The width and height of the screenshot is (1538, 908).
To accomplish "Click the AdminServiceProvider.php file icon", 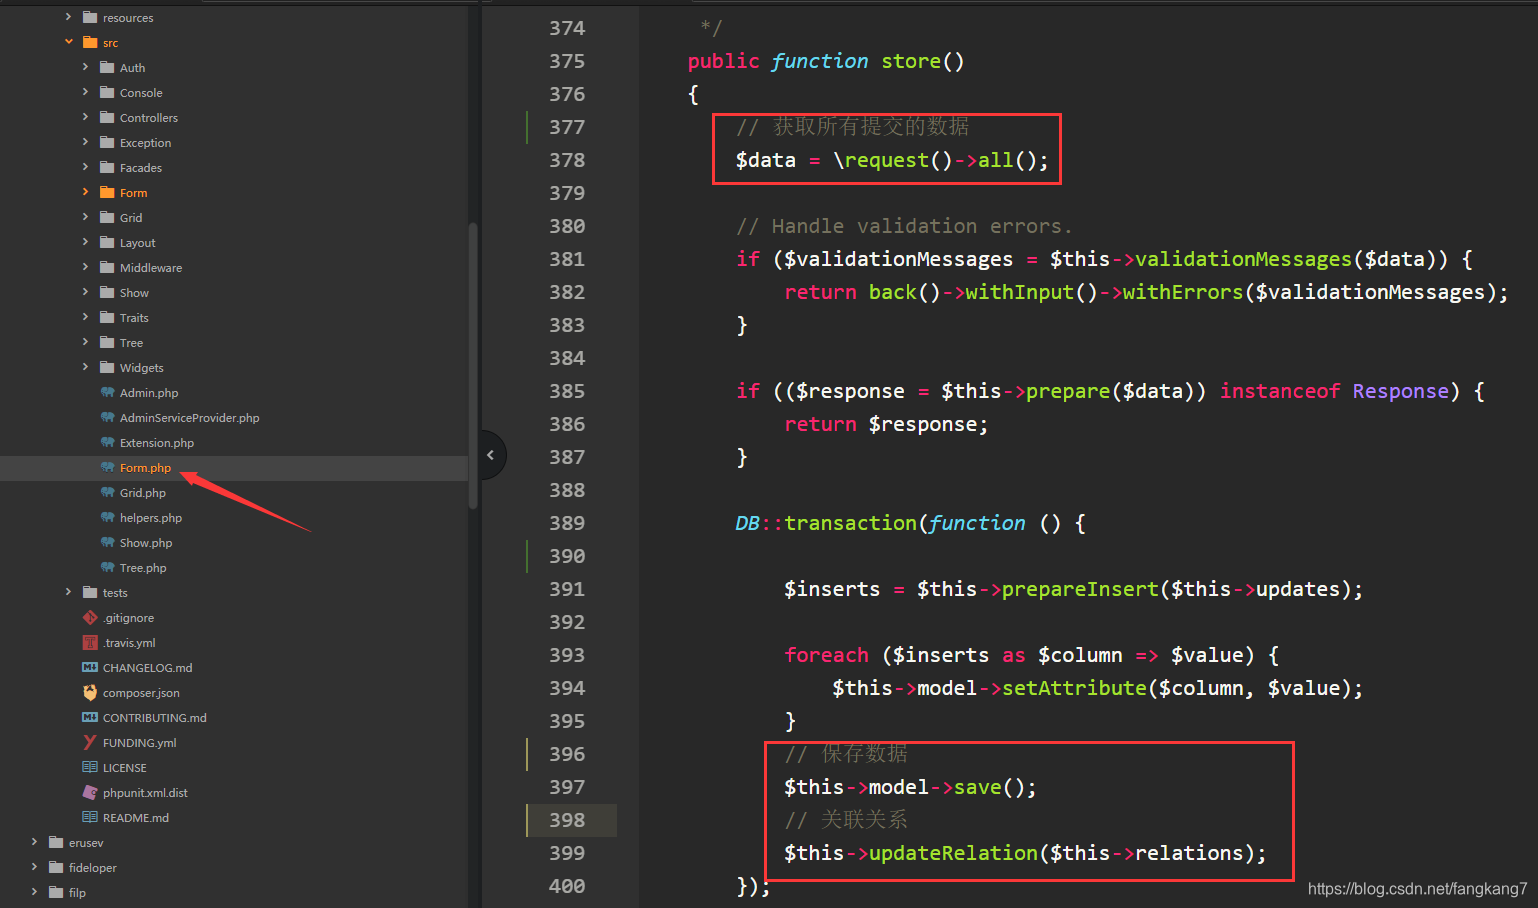I will click(x=107, y=417).
